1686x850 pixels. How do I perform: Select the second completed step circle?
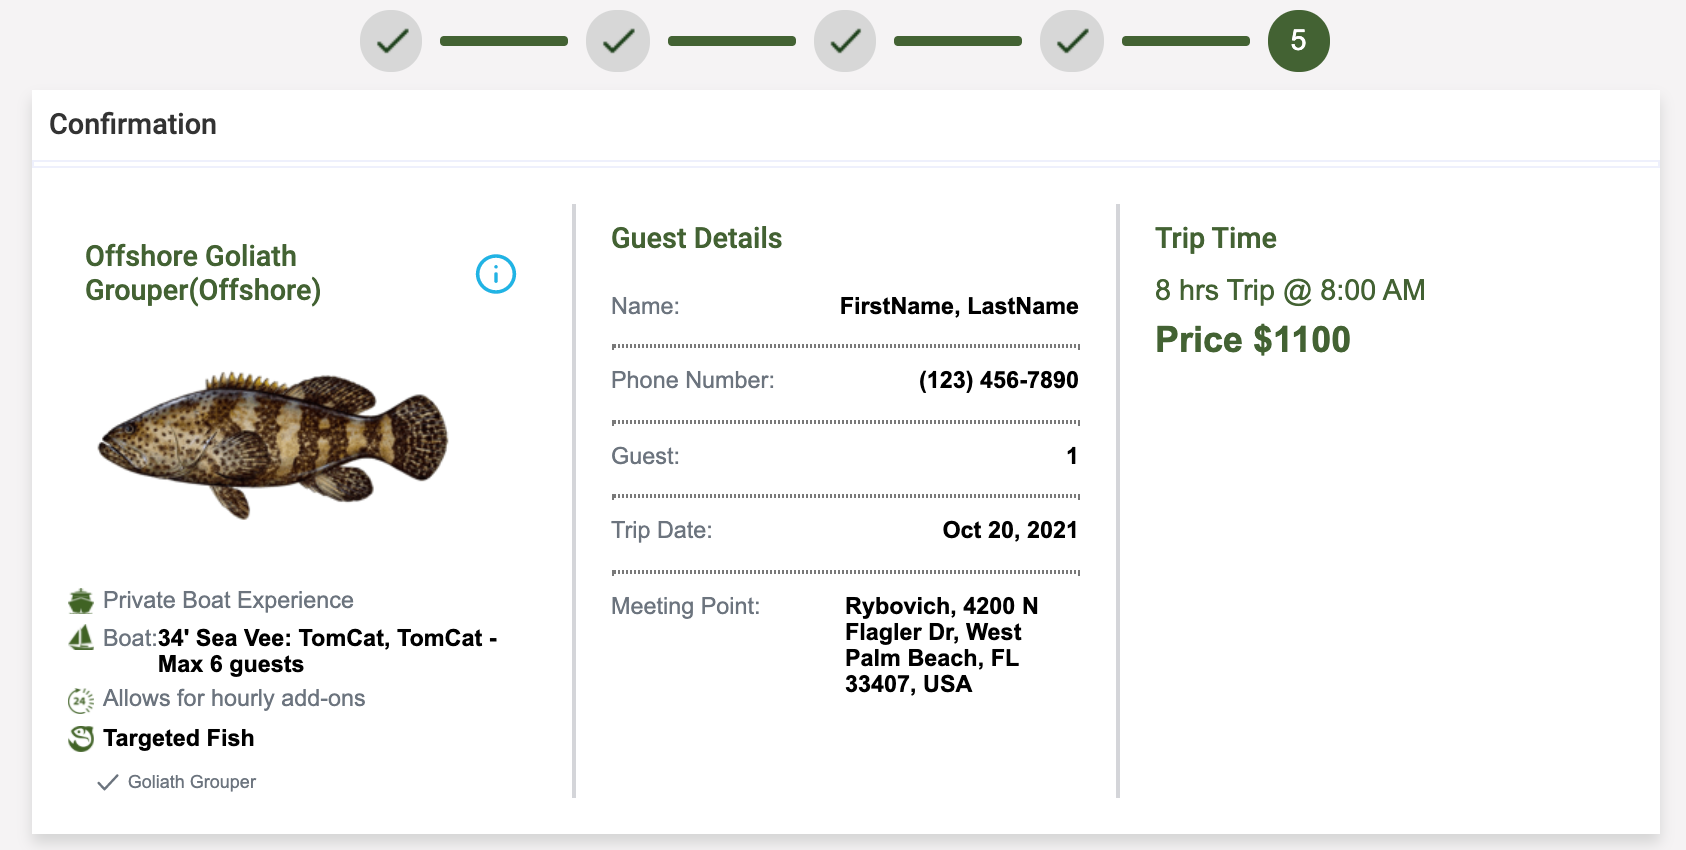pyautogui.click(x=618, y=41)
